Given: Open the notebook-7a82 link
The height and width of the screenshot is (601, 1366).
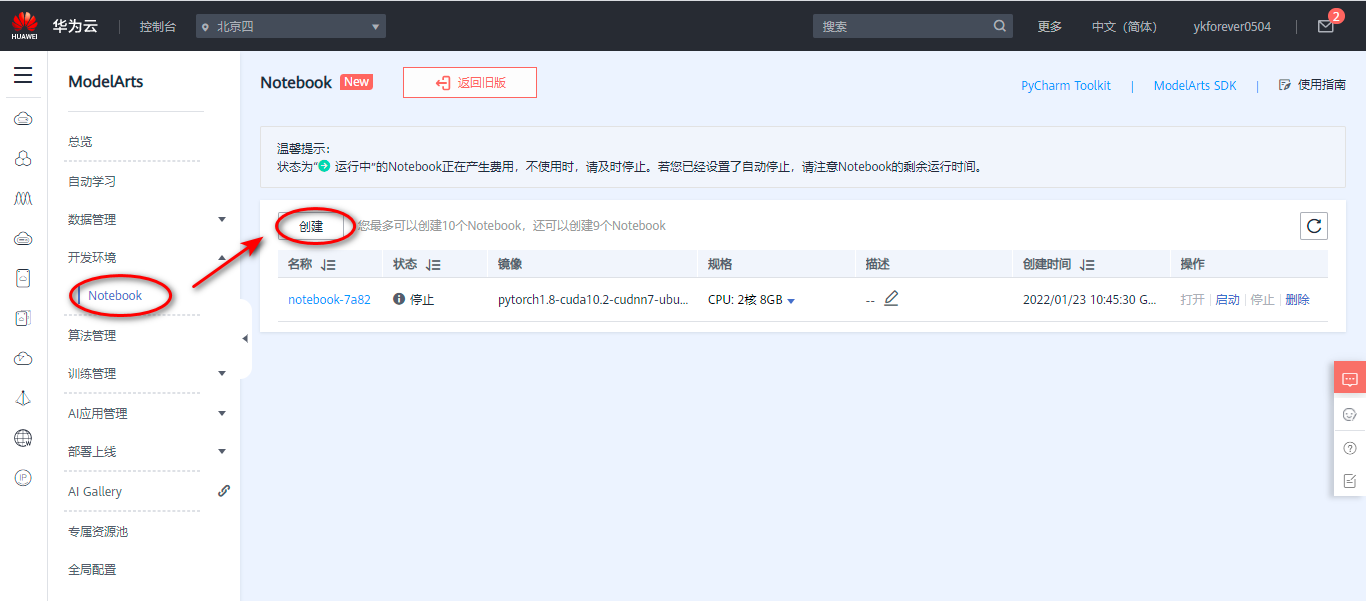Looking at the screenshot, I should click(329, 299).
